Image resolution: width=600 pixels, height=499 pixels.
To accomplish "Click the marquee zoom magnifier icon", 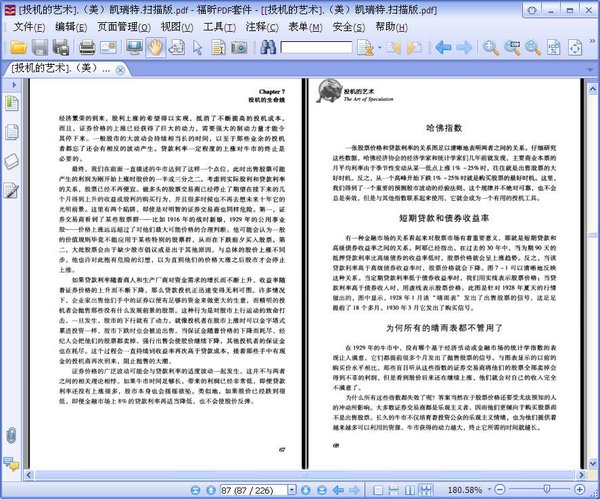I will [x=512, y=47].
